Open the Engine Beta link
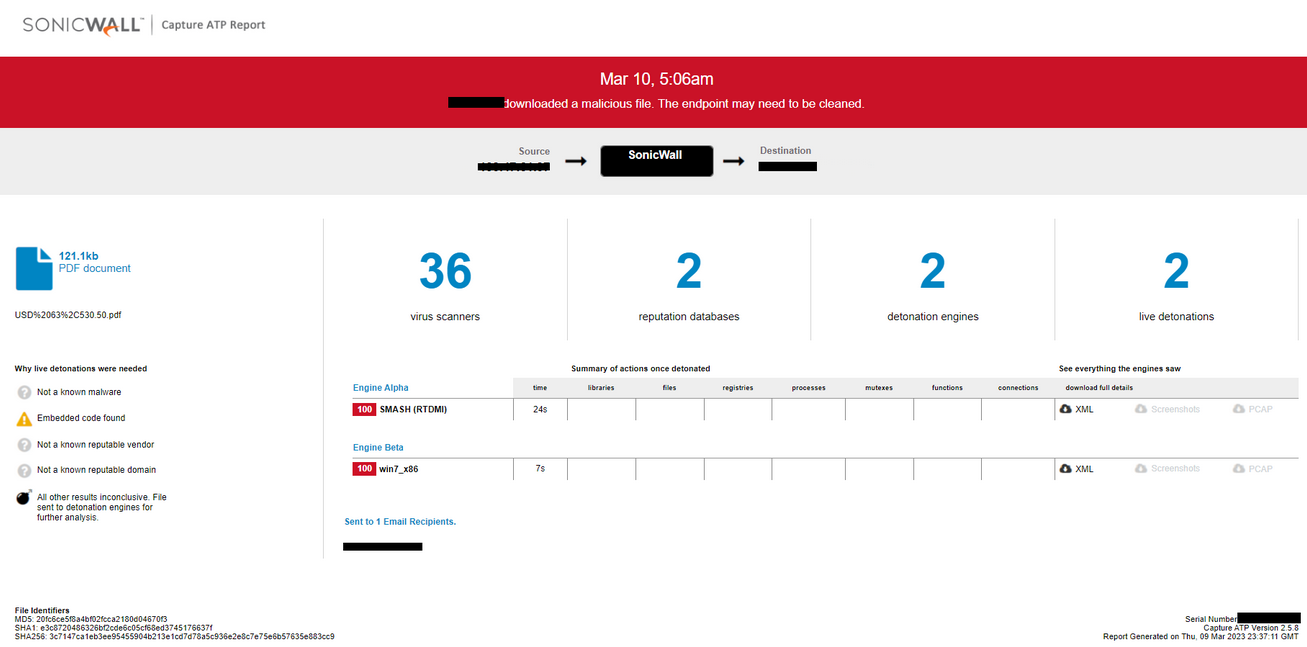This screenshot has width=1307, height=647. click(x=378, y=447)
